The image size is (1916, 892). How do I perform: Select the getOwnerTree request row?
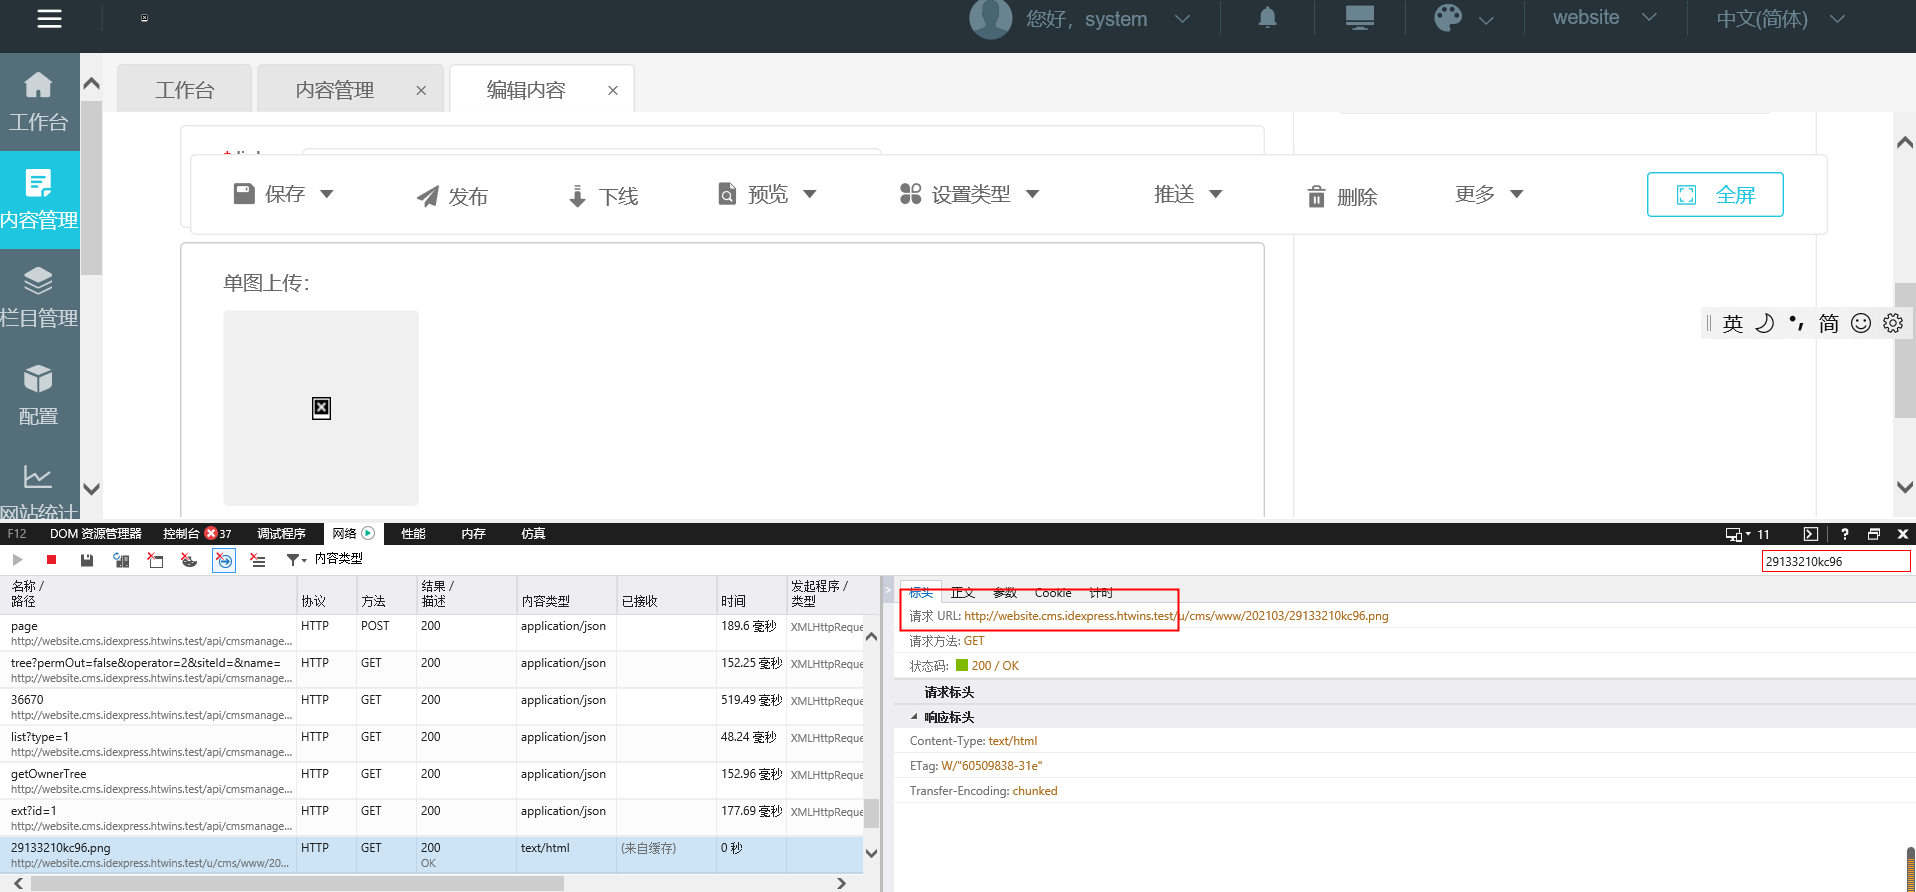(x=432, y=781)
